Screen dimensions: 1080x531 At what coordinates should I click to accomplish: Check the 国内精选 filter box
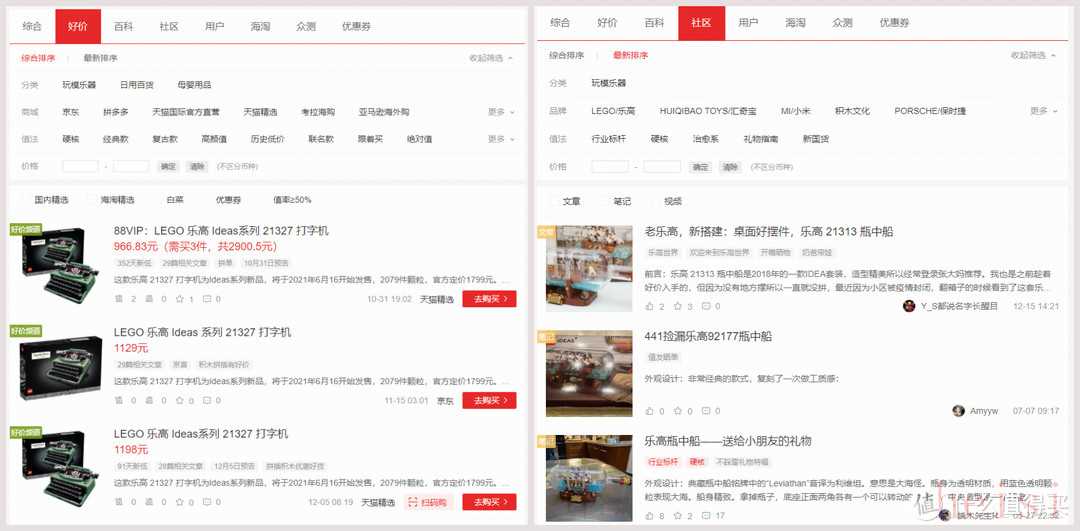tap(27, 200)
